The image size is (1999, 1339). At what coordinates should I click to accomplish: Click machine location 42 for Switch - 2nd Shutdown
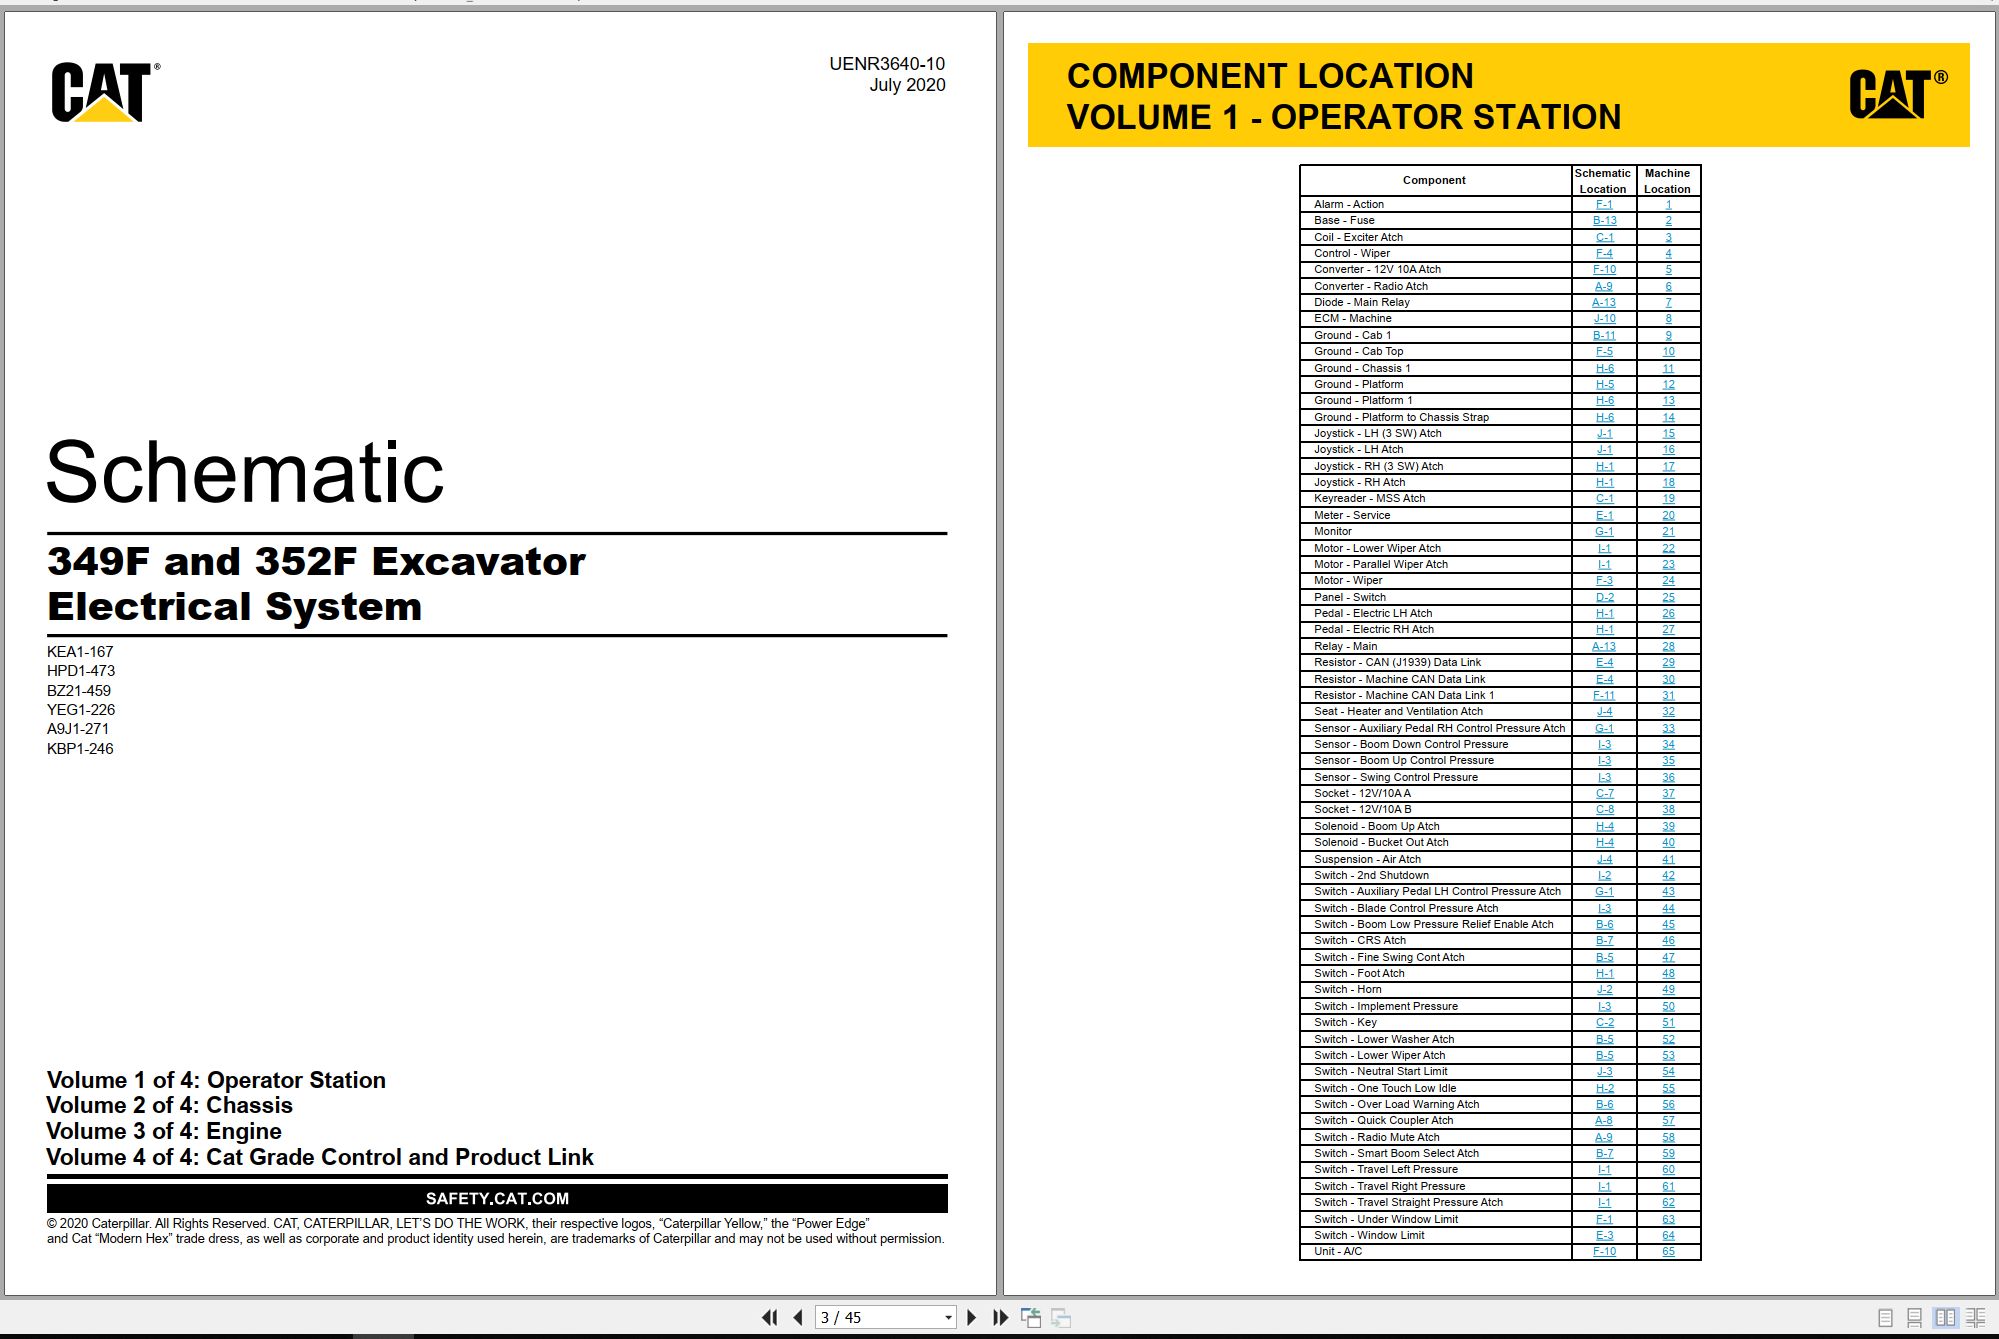pos(1668,875)
